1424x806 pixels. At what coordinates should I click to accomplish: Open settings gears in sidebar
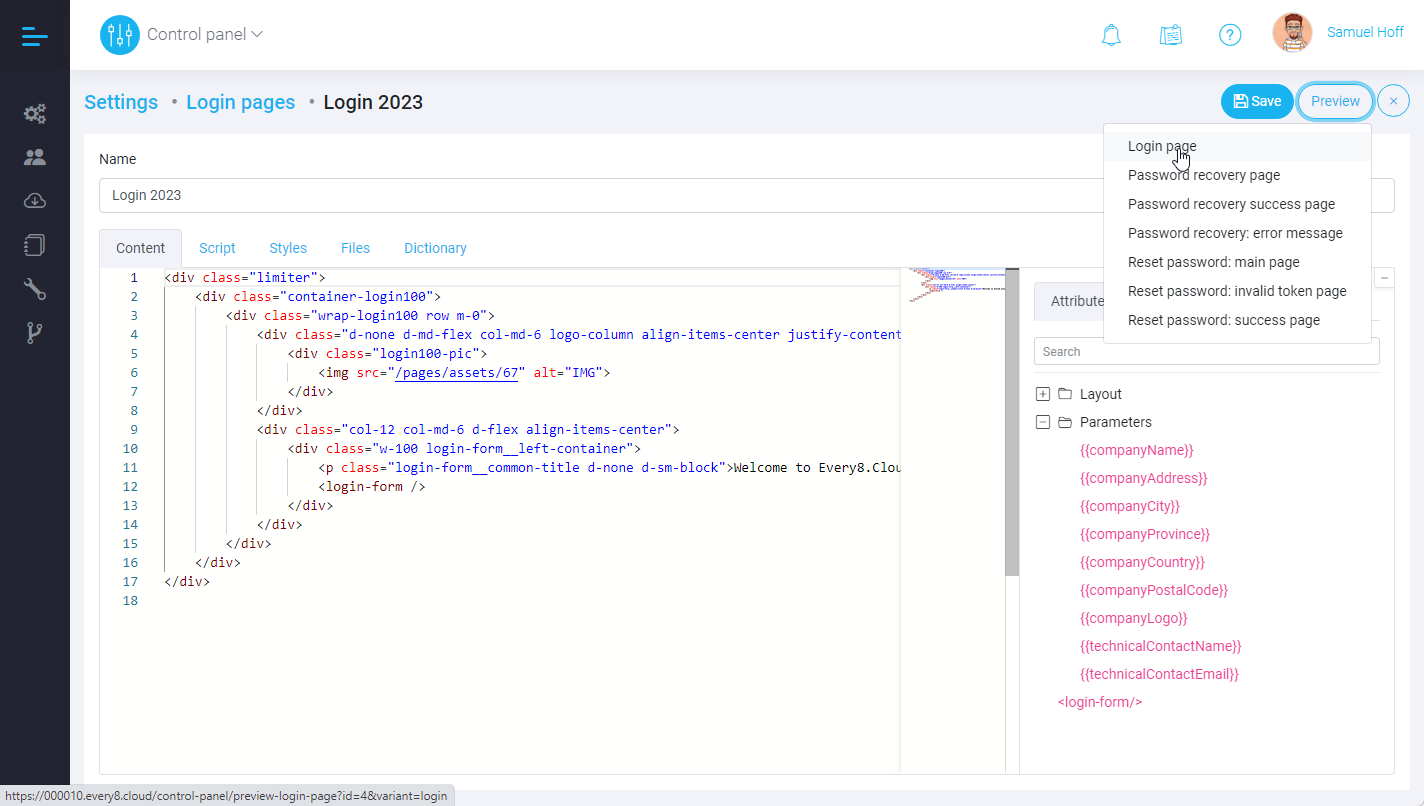coord(35,113)
